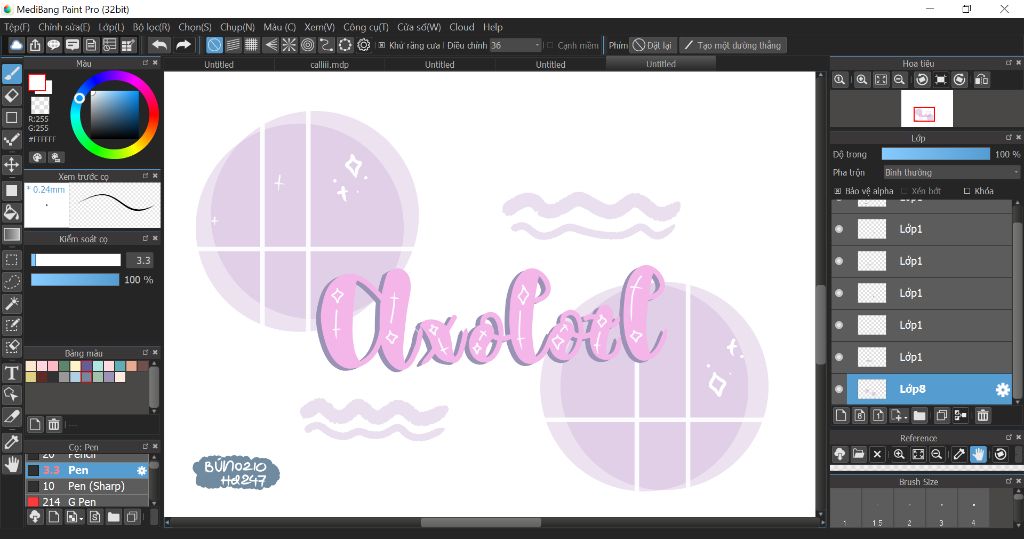1024x539 pixels.
Task: Select the Text tool
Action: tap(12, 372)
